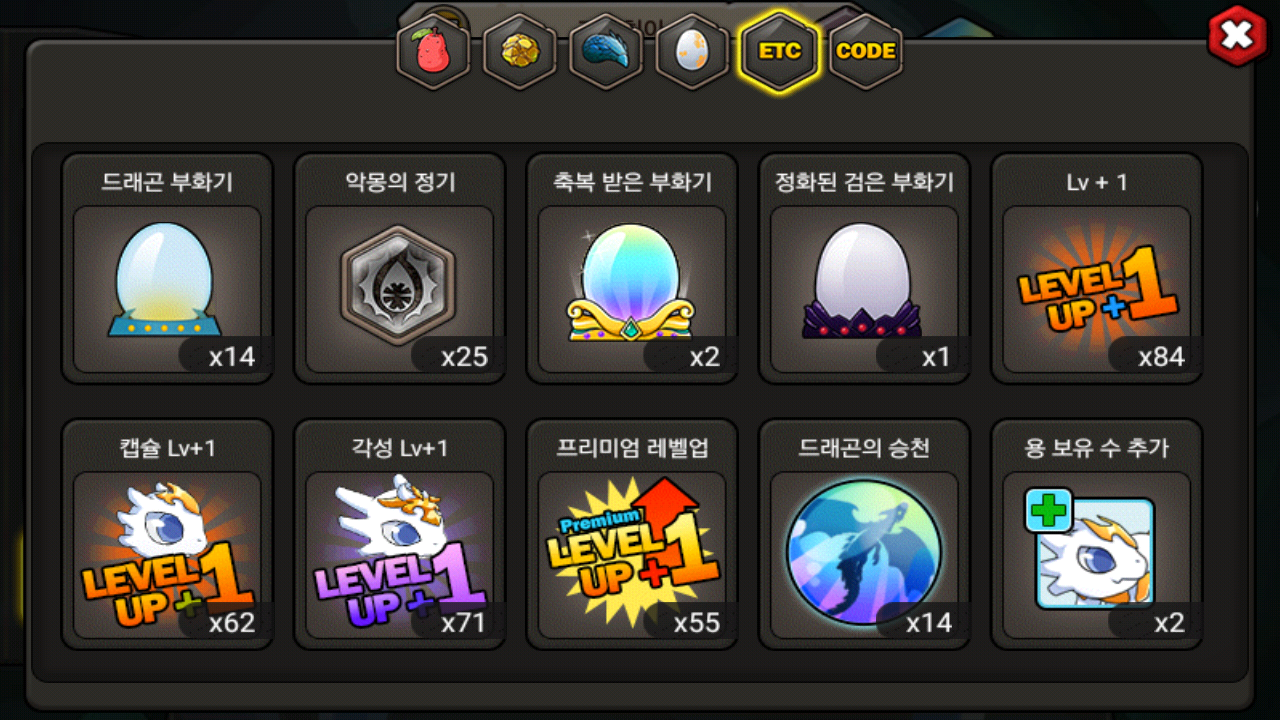Choose the 축복 받은 부화기 rainbow egg
Viewport: 1280px width, 720px height.
pyautogui.click(x=632, y=268)
